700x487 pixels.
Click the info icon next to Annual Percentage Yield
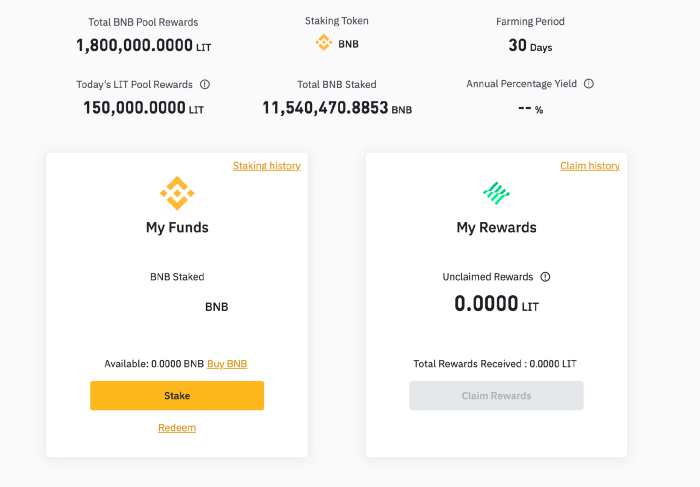[x=589, y=83]
